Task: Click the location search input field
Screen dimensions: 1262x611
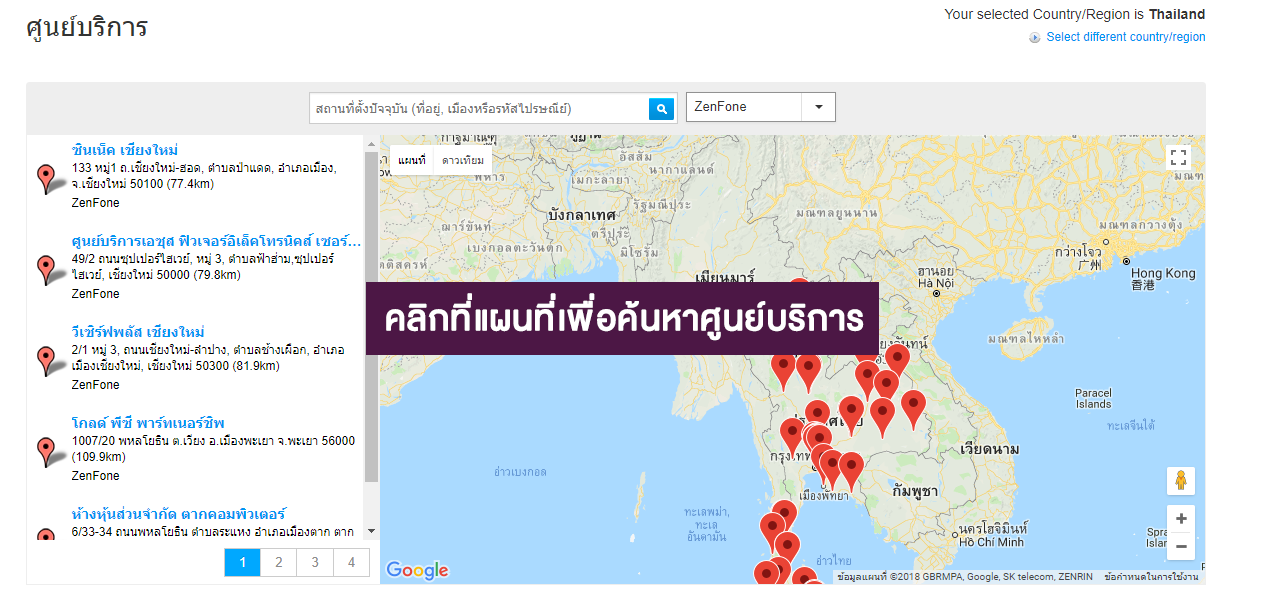Action: [479, 109]
